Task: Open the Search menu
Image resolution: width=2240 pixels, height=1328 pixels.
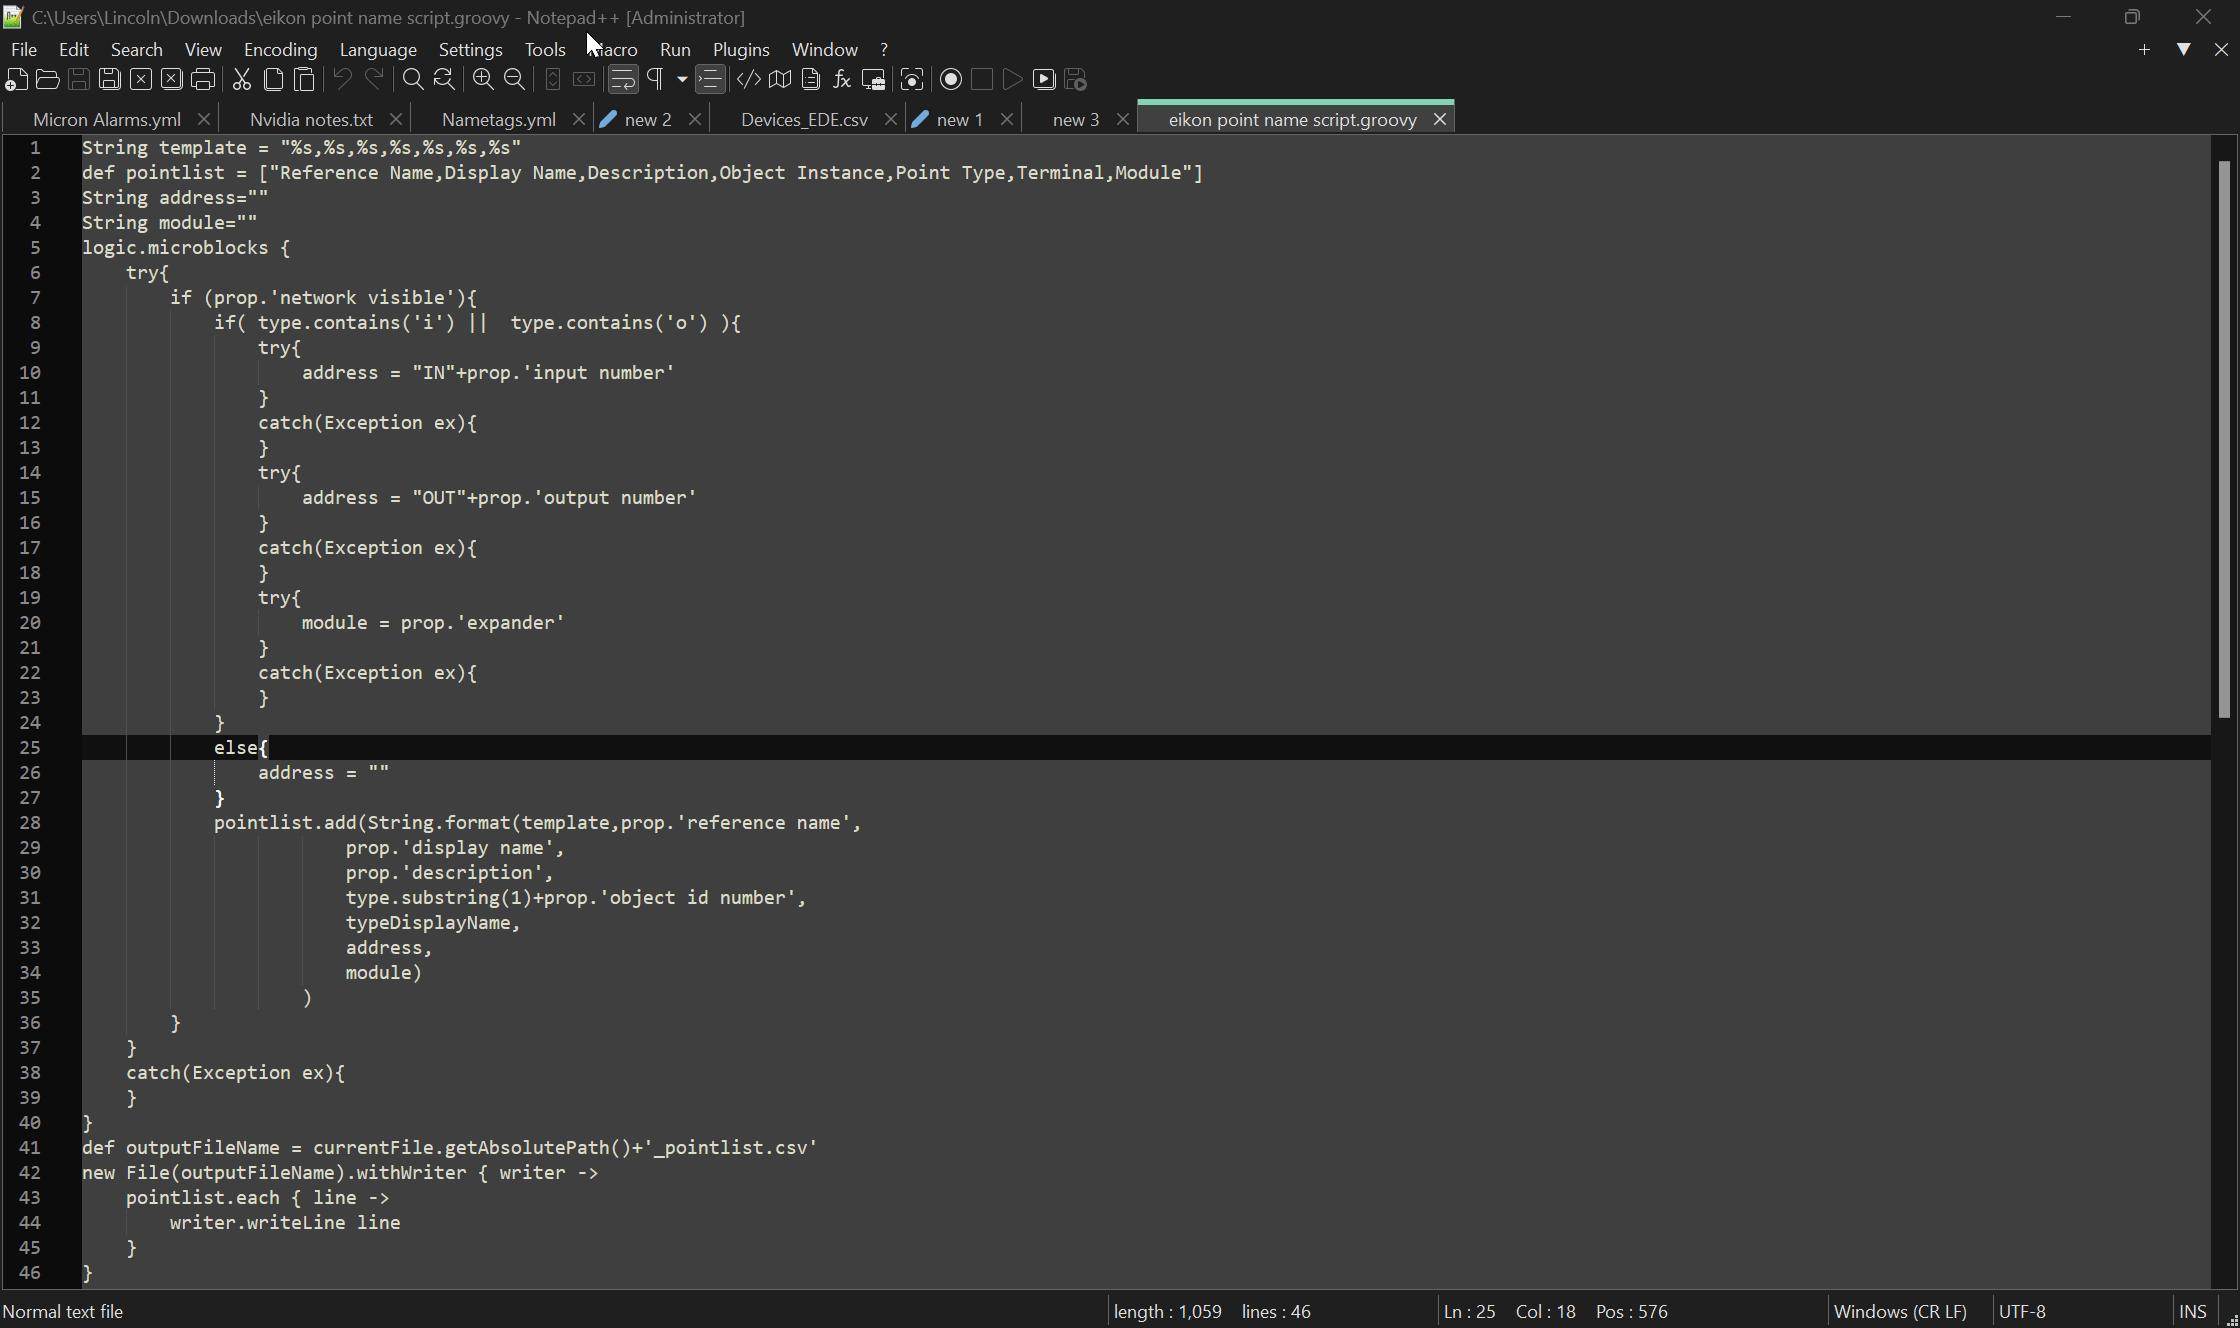Action: pyautogui.click(x=137, y=49)
